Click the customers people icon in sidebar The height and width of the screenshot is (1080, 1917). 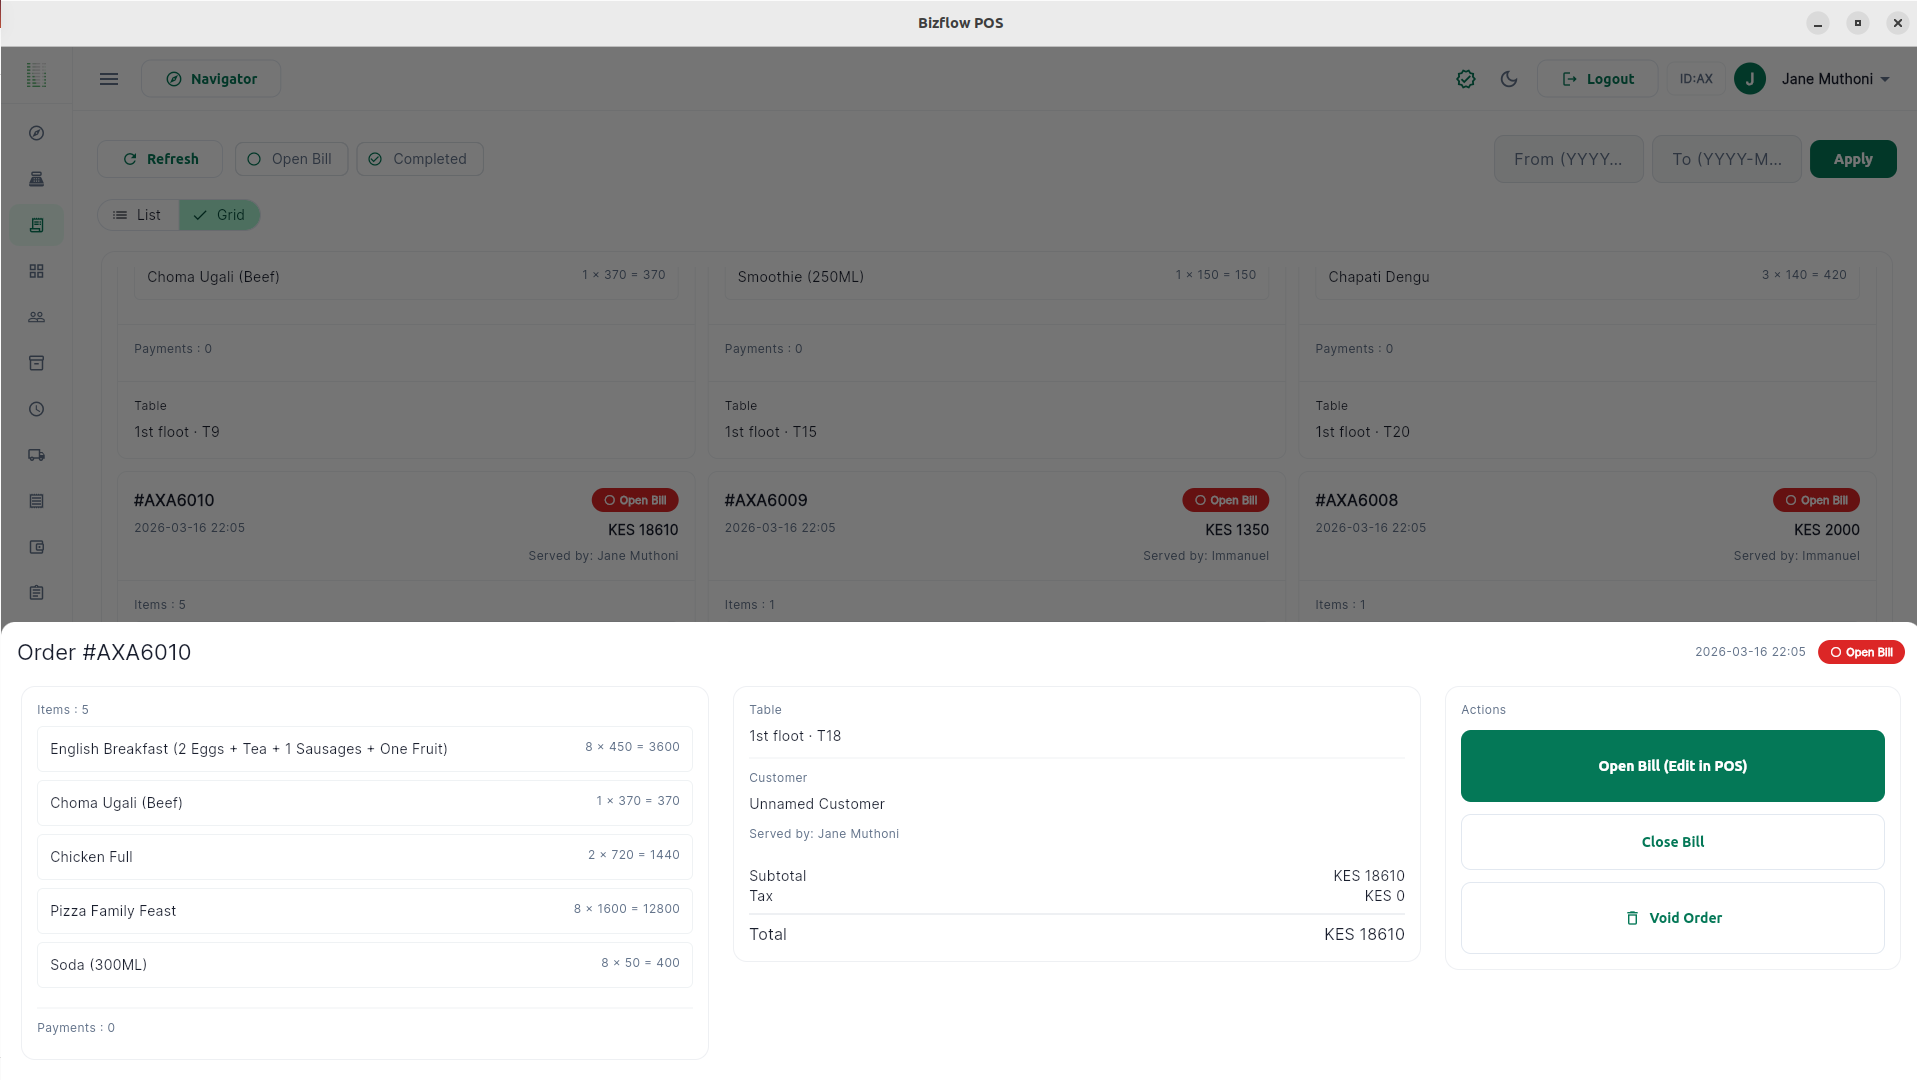tap(37, 317)
